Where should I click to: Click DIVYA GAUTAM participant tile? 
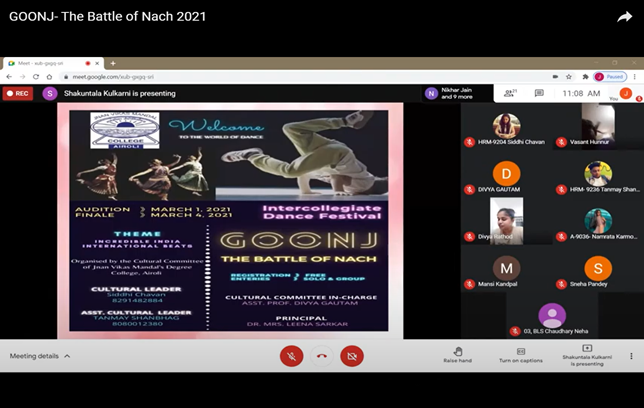click(506, 174)
